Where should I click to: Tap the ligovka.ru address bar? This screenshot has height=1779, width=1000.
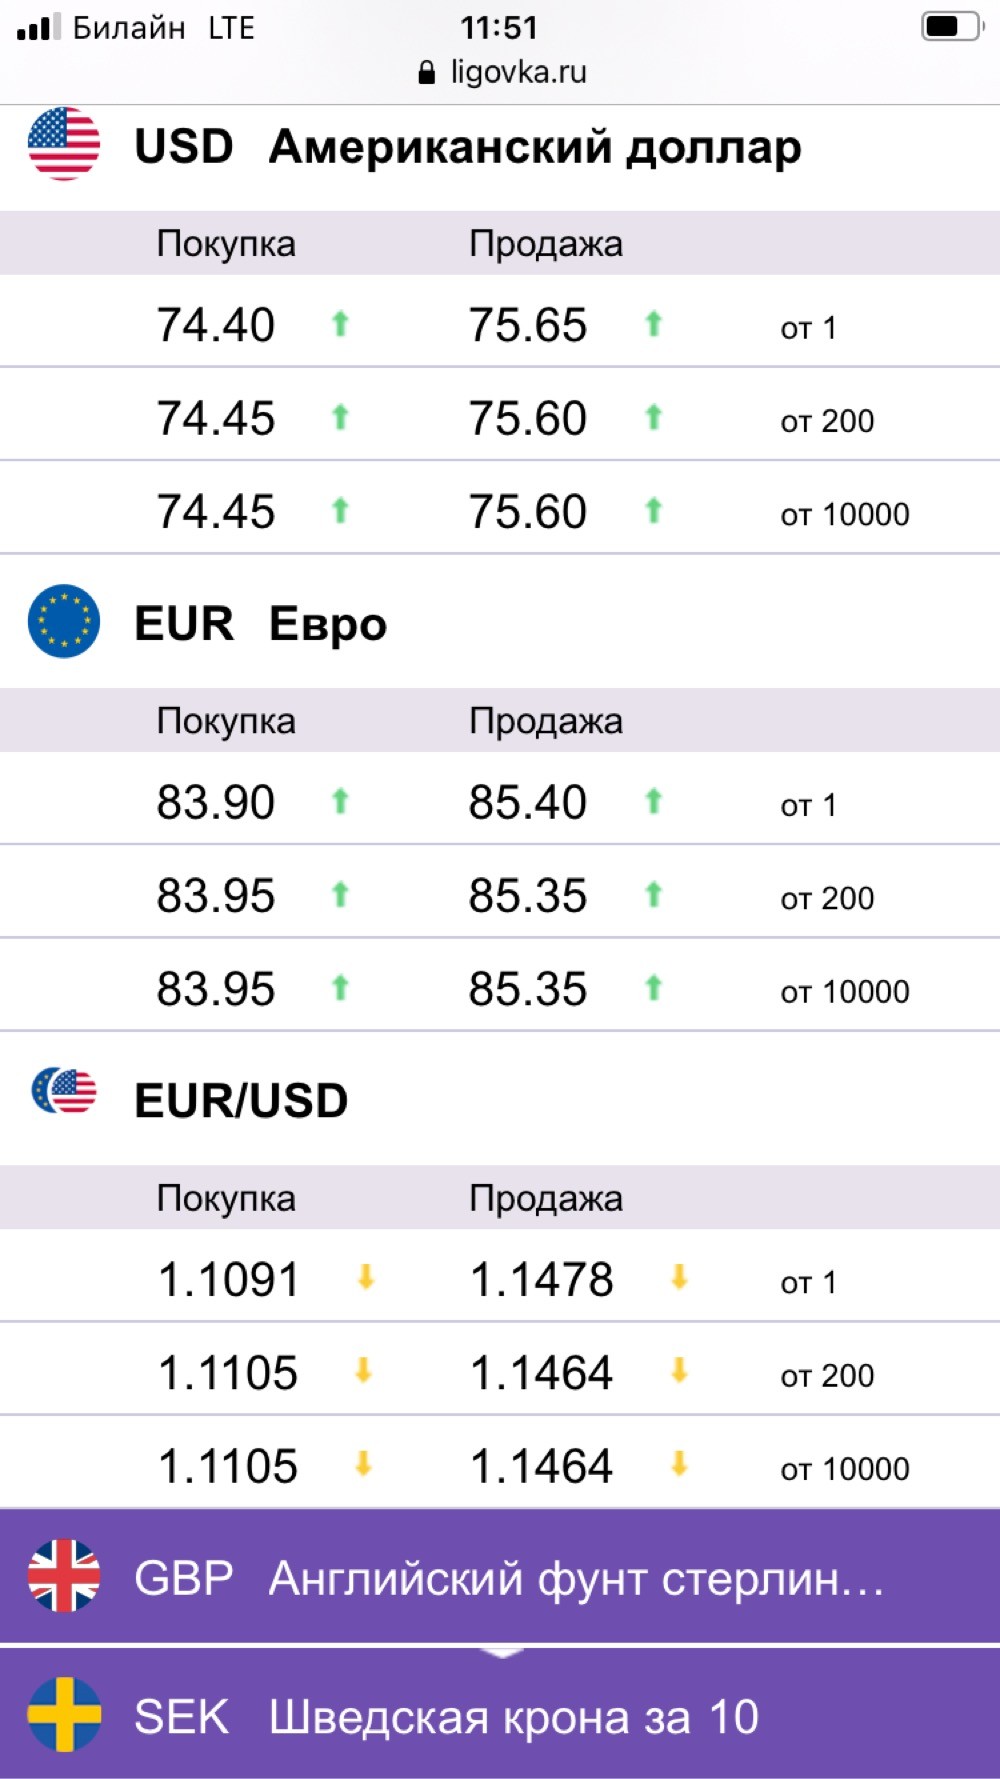(x=500, y=72)
